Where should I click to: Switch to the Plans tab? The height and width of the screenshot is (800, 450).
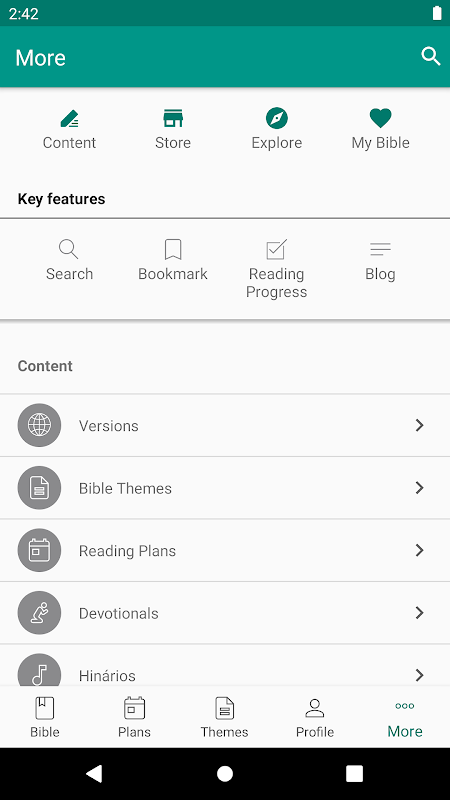point(135,717)
